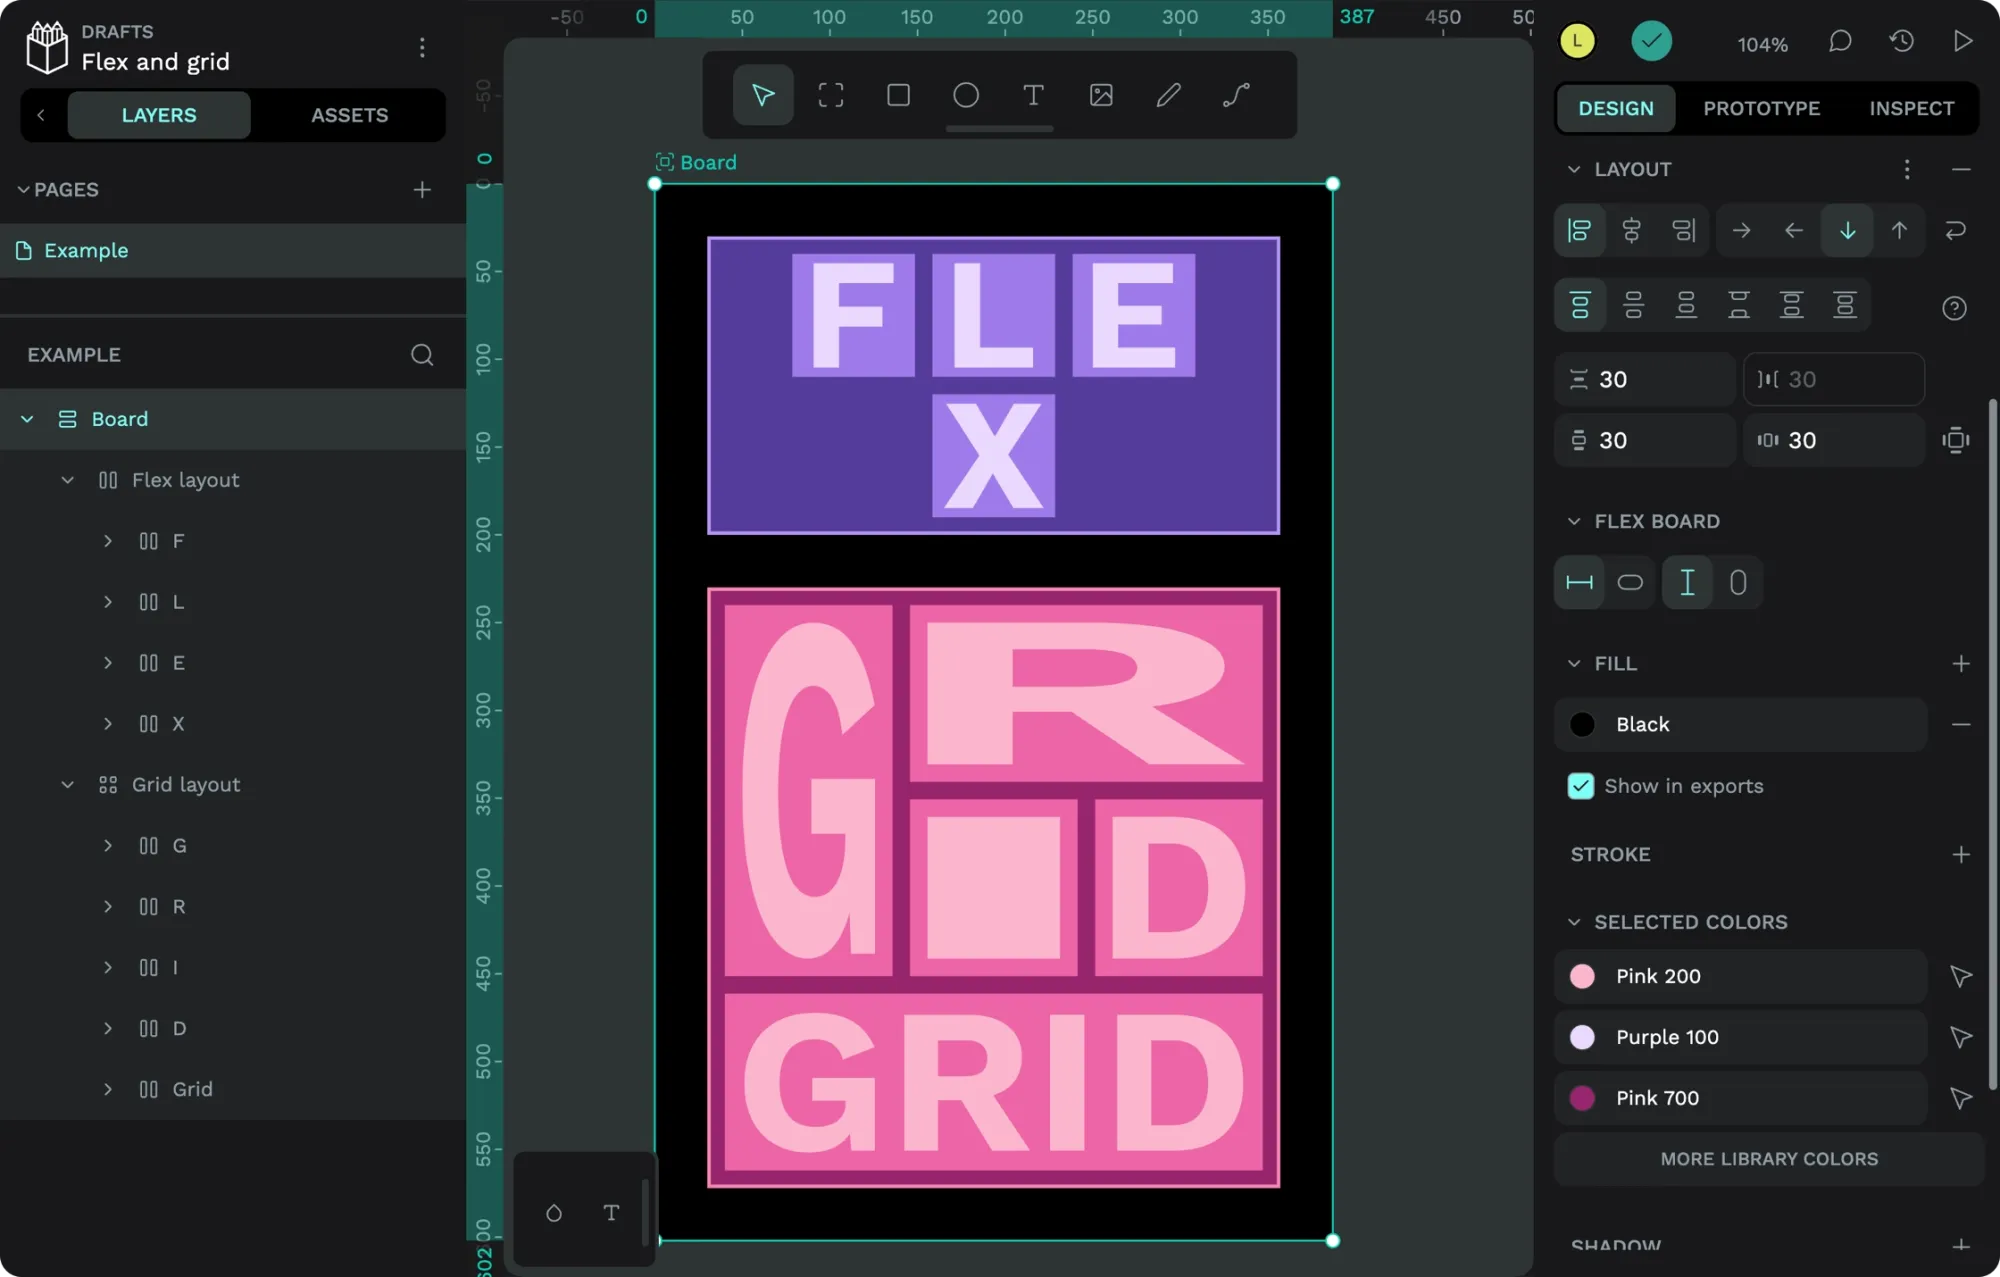The height and width of the screenshot is (1277, 2000).
Task: Select the Rectangle tool
Action: [x=898, y=95]
